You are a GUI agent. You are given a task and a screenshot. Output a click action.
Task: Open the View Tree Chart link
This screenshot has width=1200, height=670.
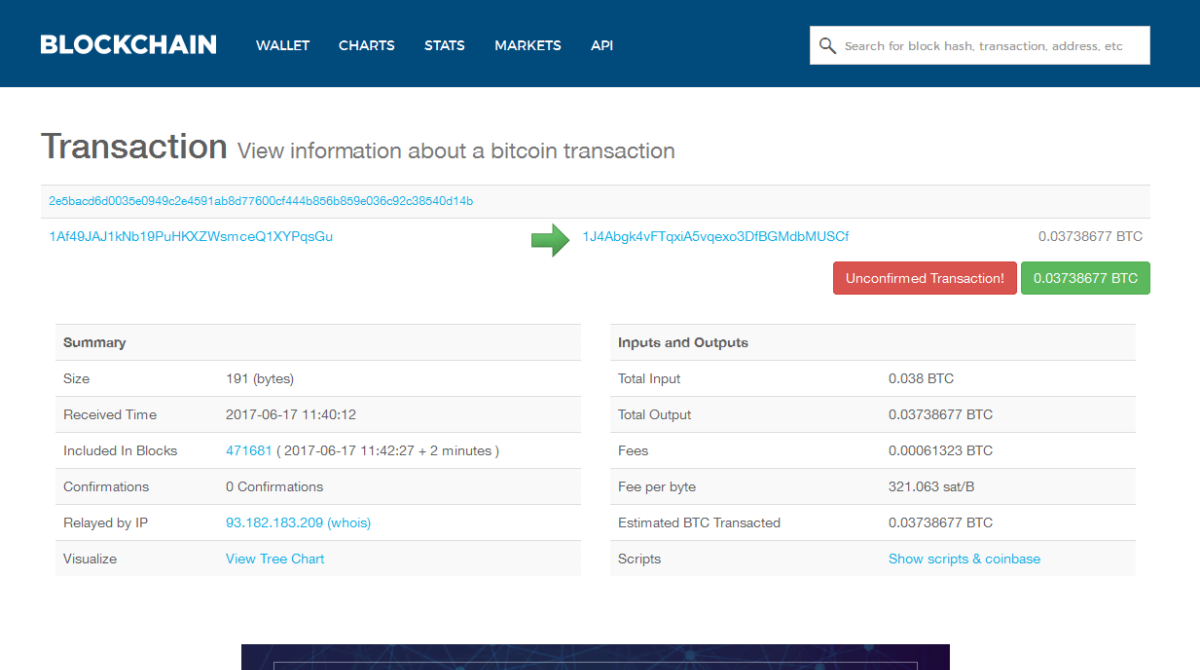[x=275, y=559]
